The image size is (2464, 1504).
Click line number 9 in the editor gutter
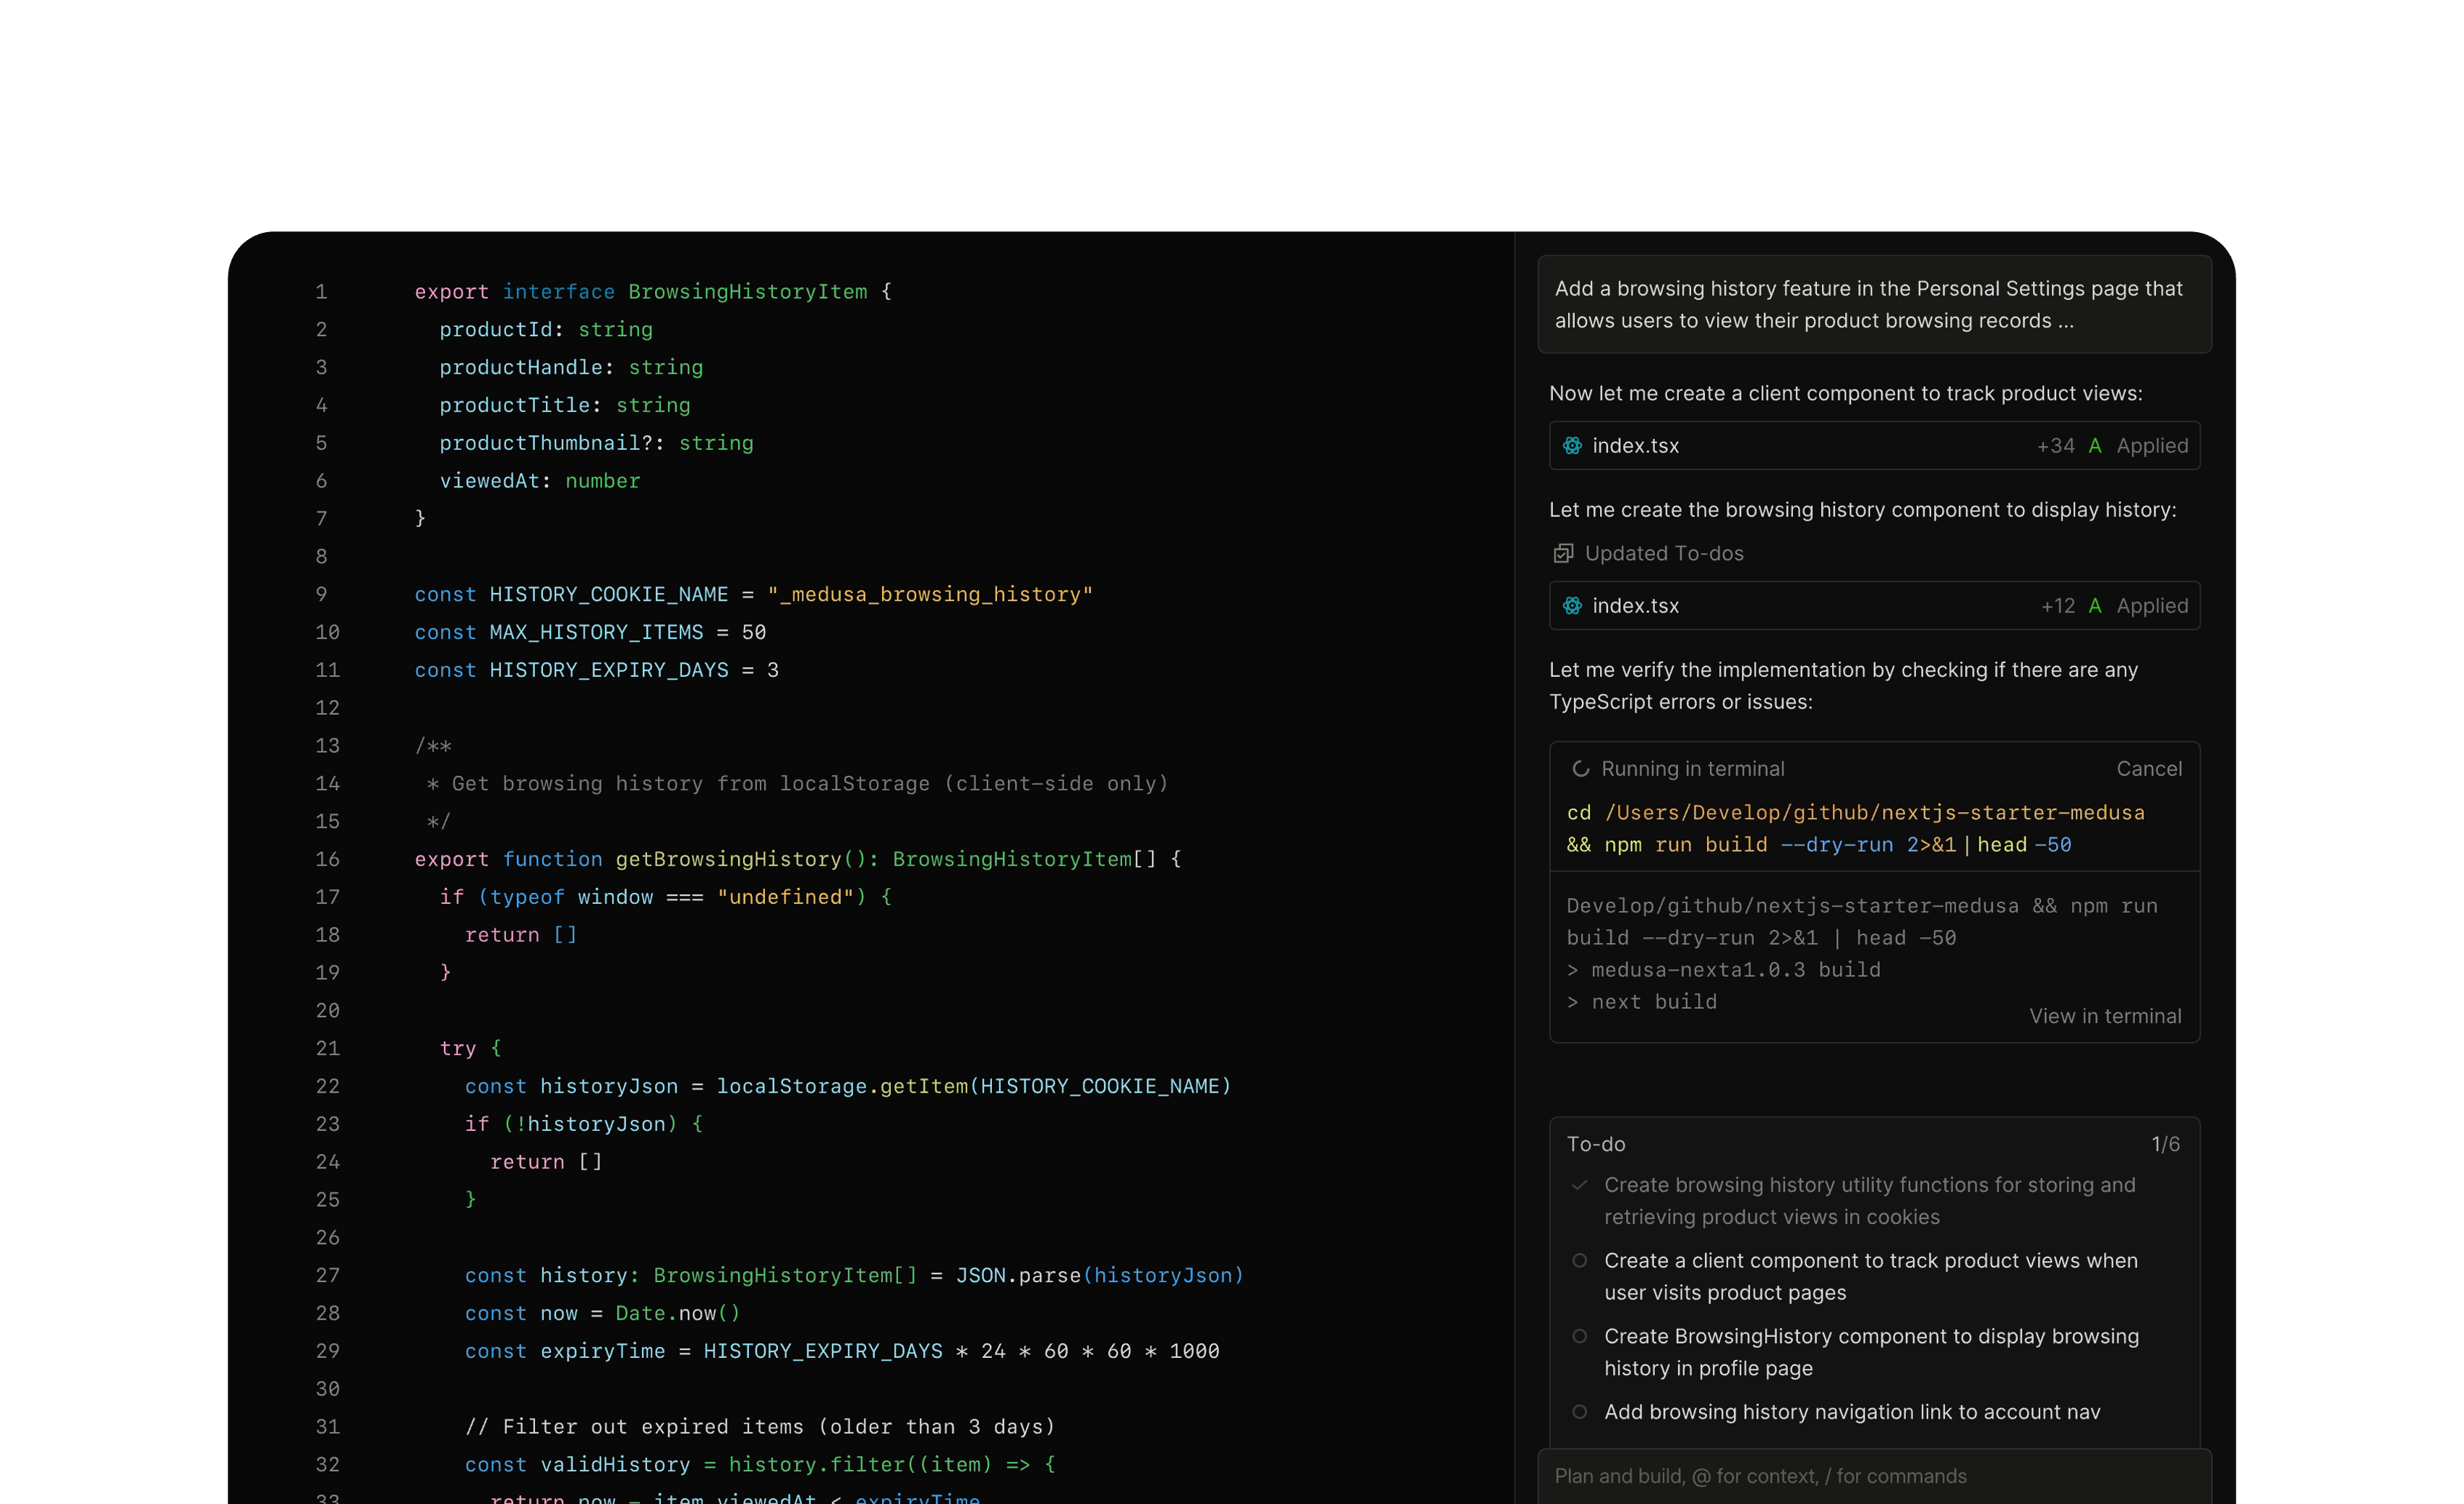(321, 595)
